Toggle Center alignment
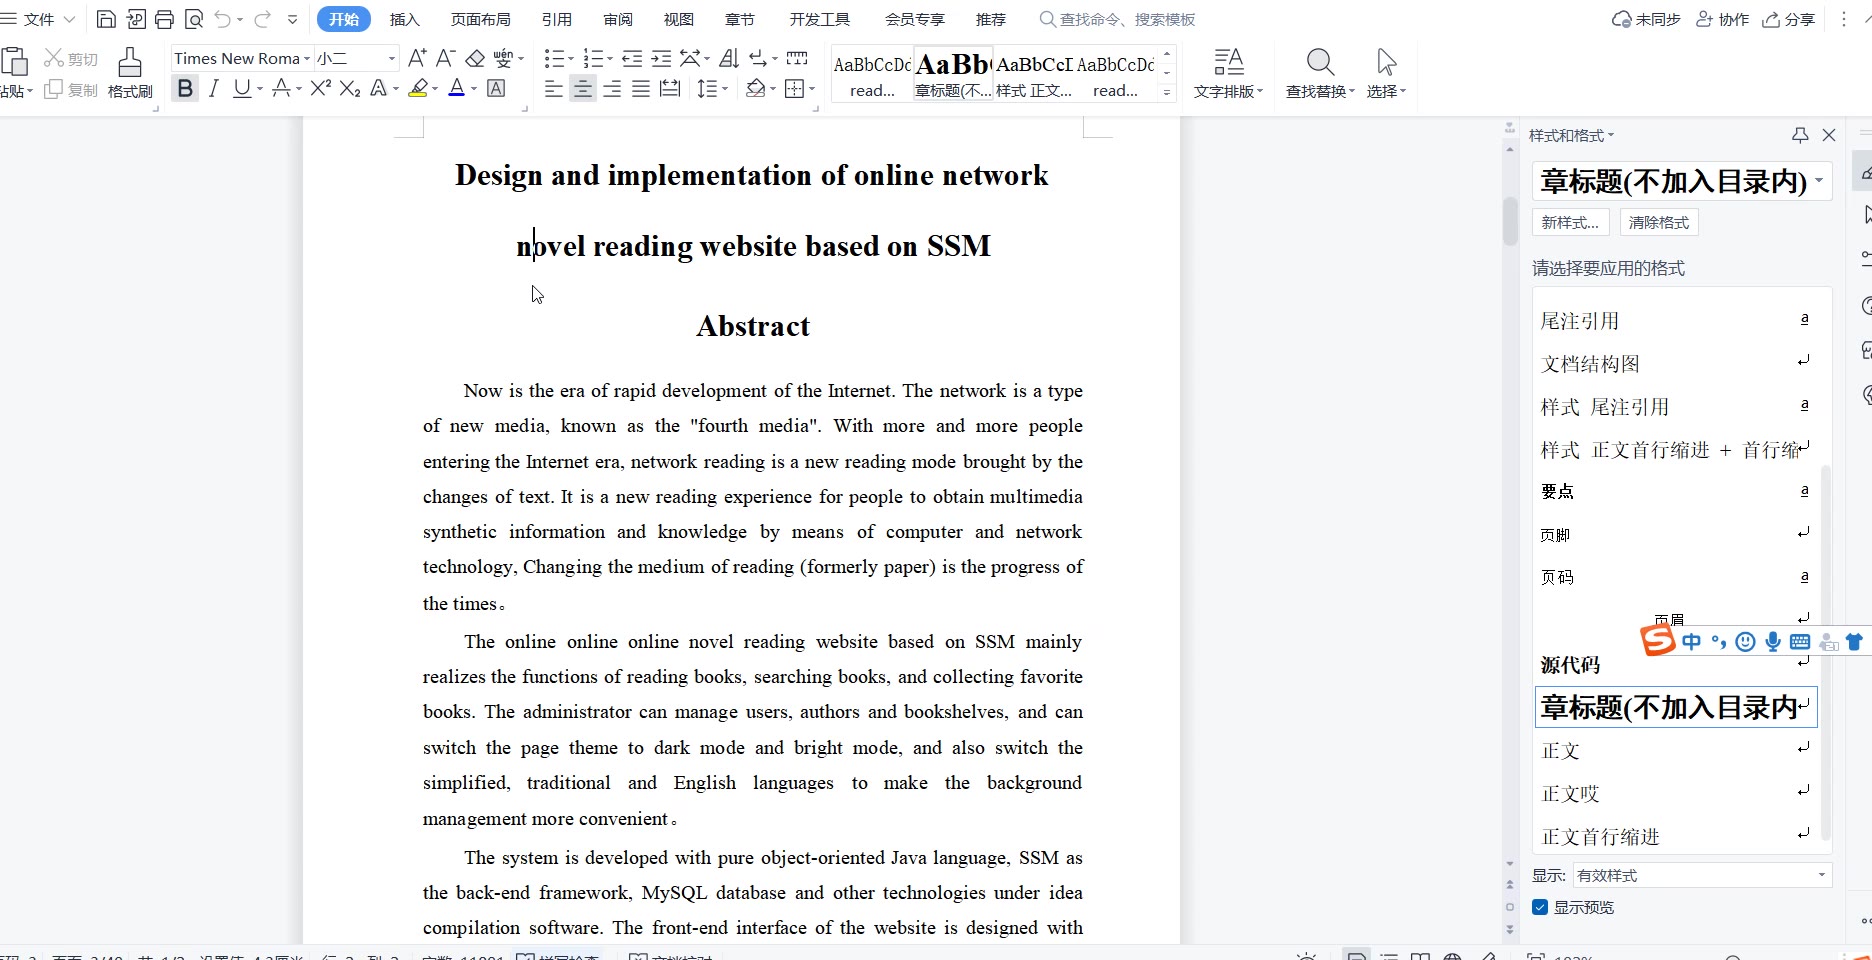This screenshot has width=1872, height=960. [x=582, y=89]
